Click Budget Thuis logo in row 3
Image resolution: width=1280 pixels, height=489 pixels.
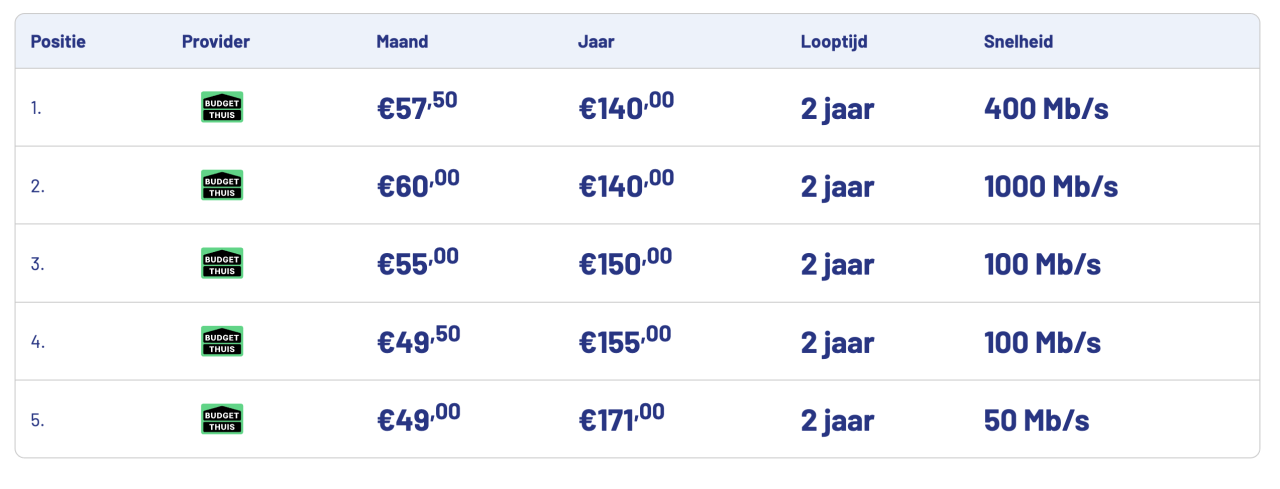(222, 263)
